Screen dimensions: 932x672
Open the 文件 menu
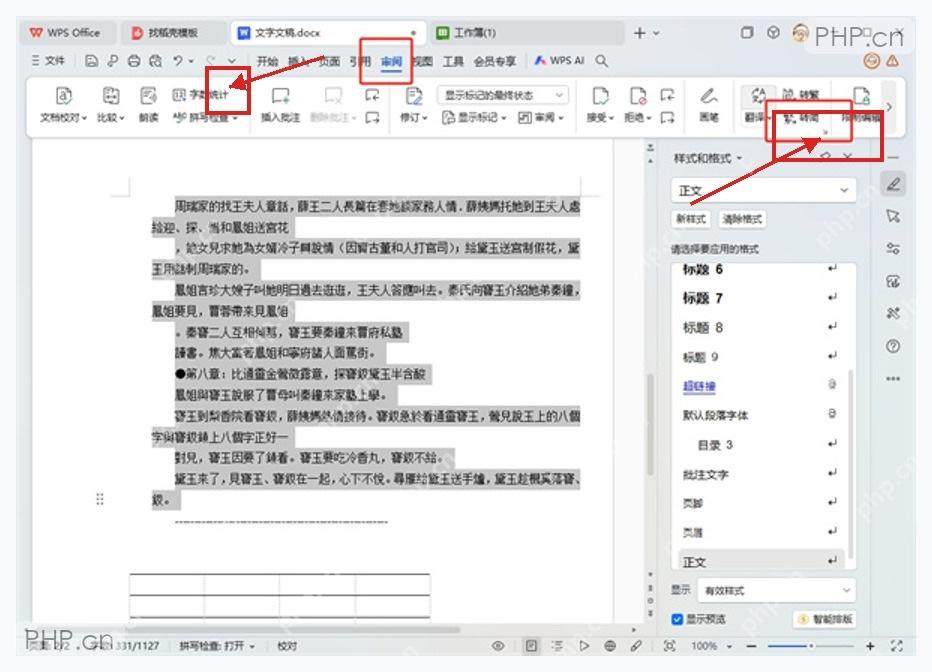pos(48,61)
